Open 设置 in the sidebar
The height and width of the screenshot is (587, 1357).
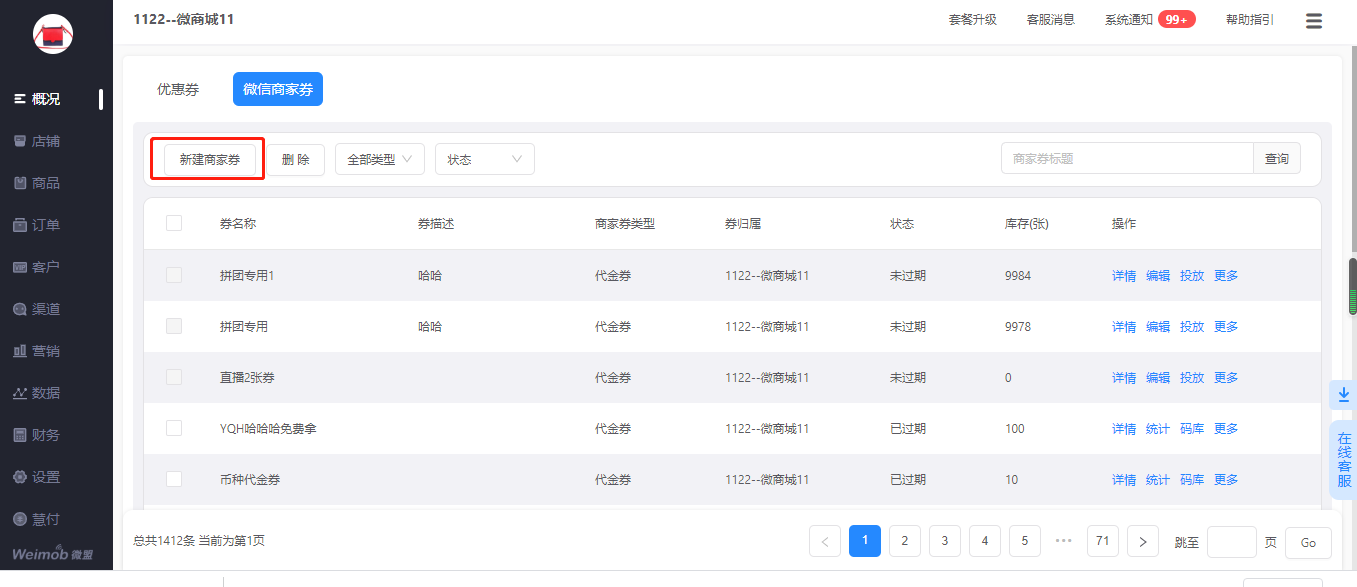pos(46,477)
